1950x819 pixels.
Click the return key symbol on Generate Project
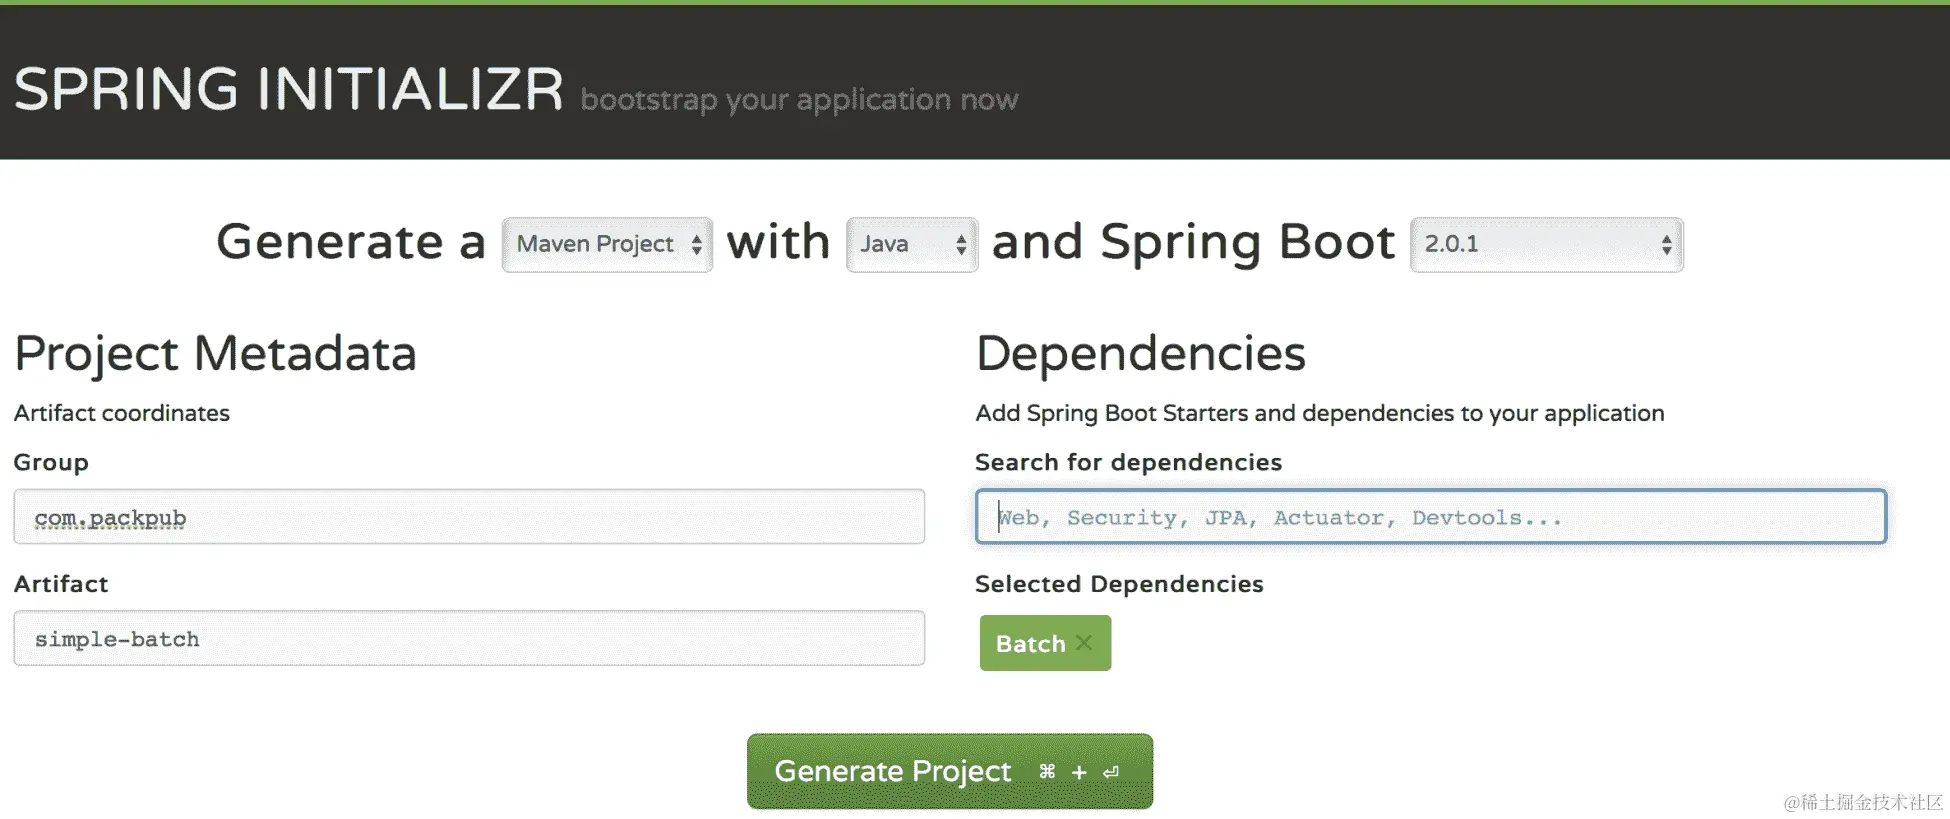(x=1111, y=772)
